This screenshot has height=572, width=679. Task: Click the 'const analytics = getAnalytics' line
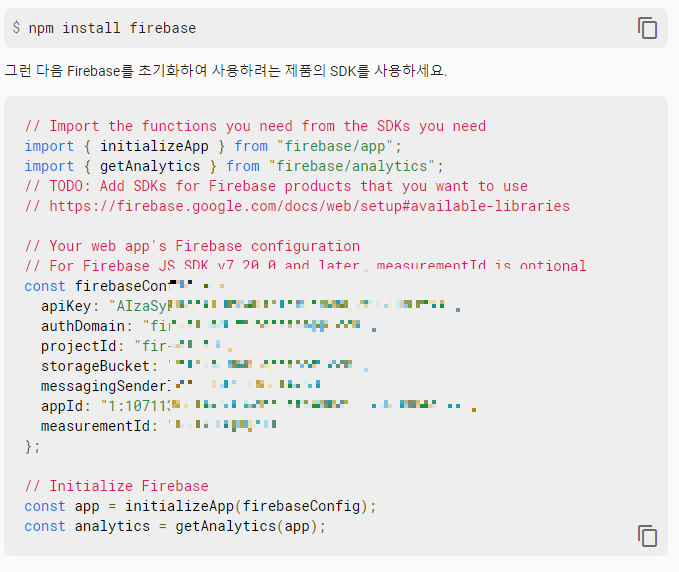pos(175,526)
